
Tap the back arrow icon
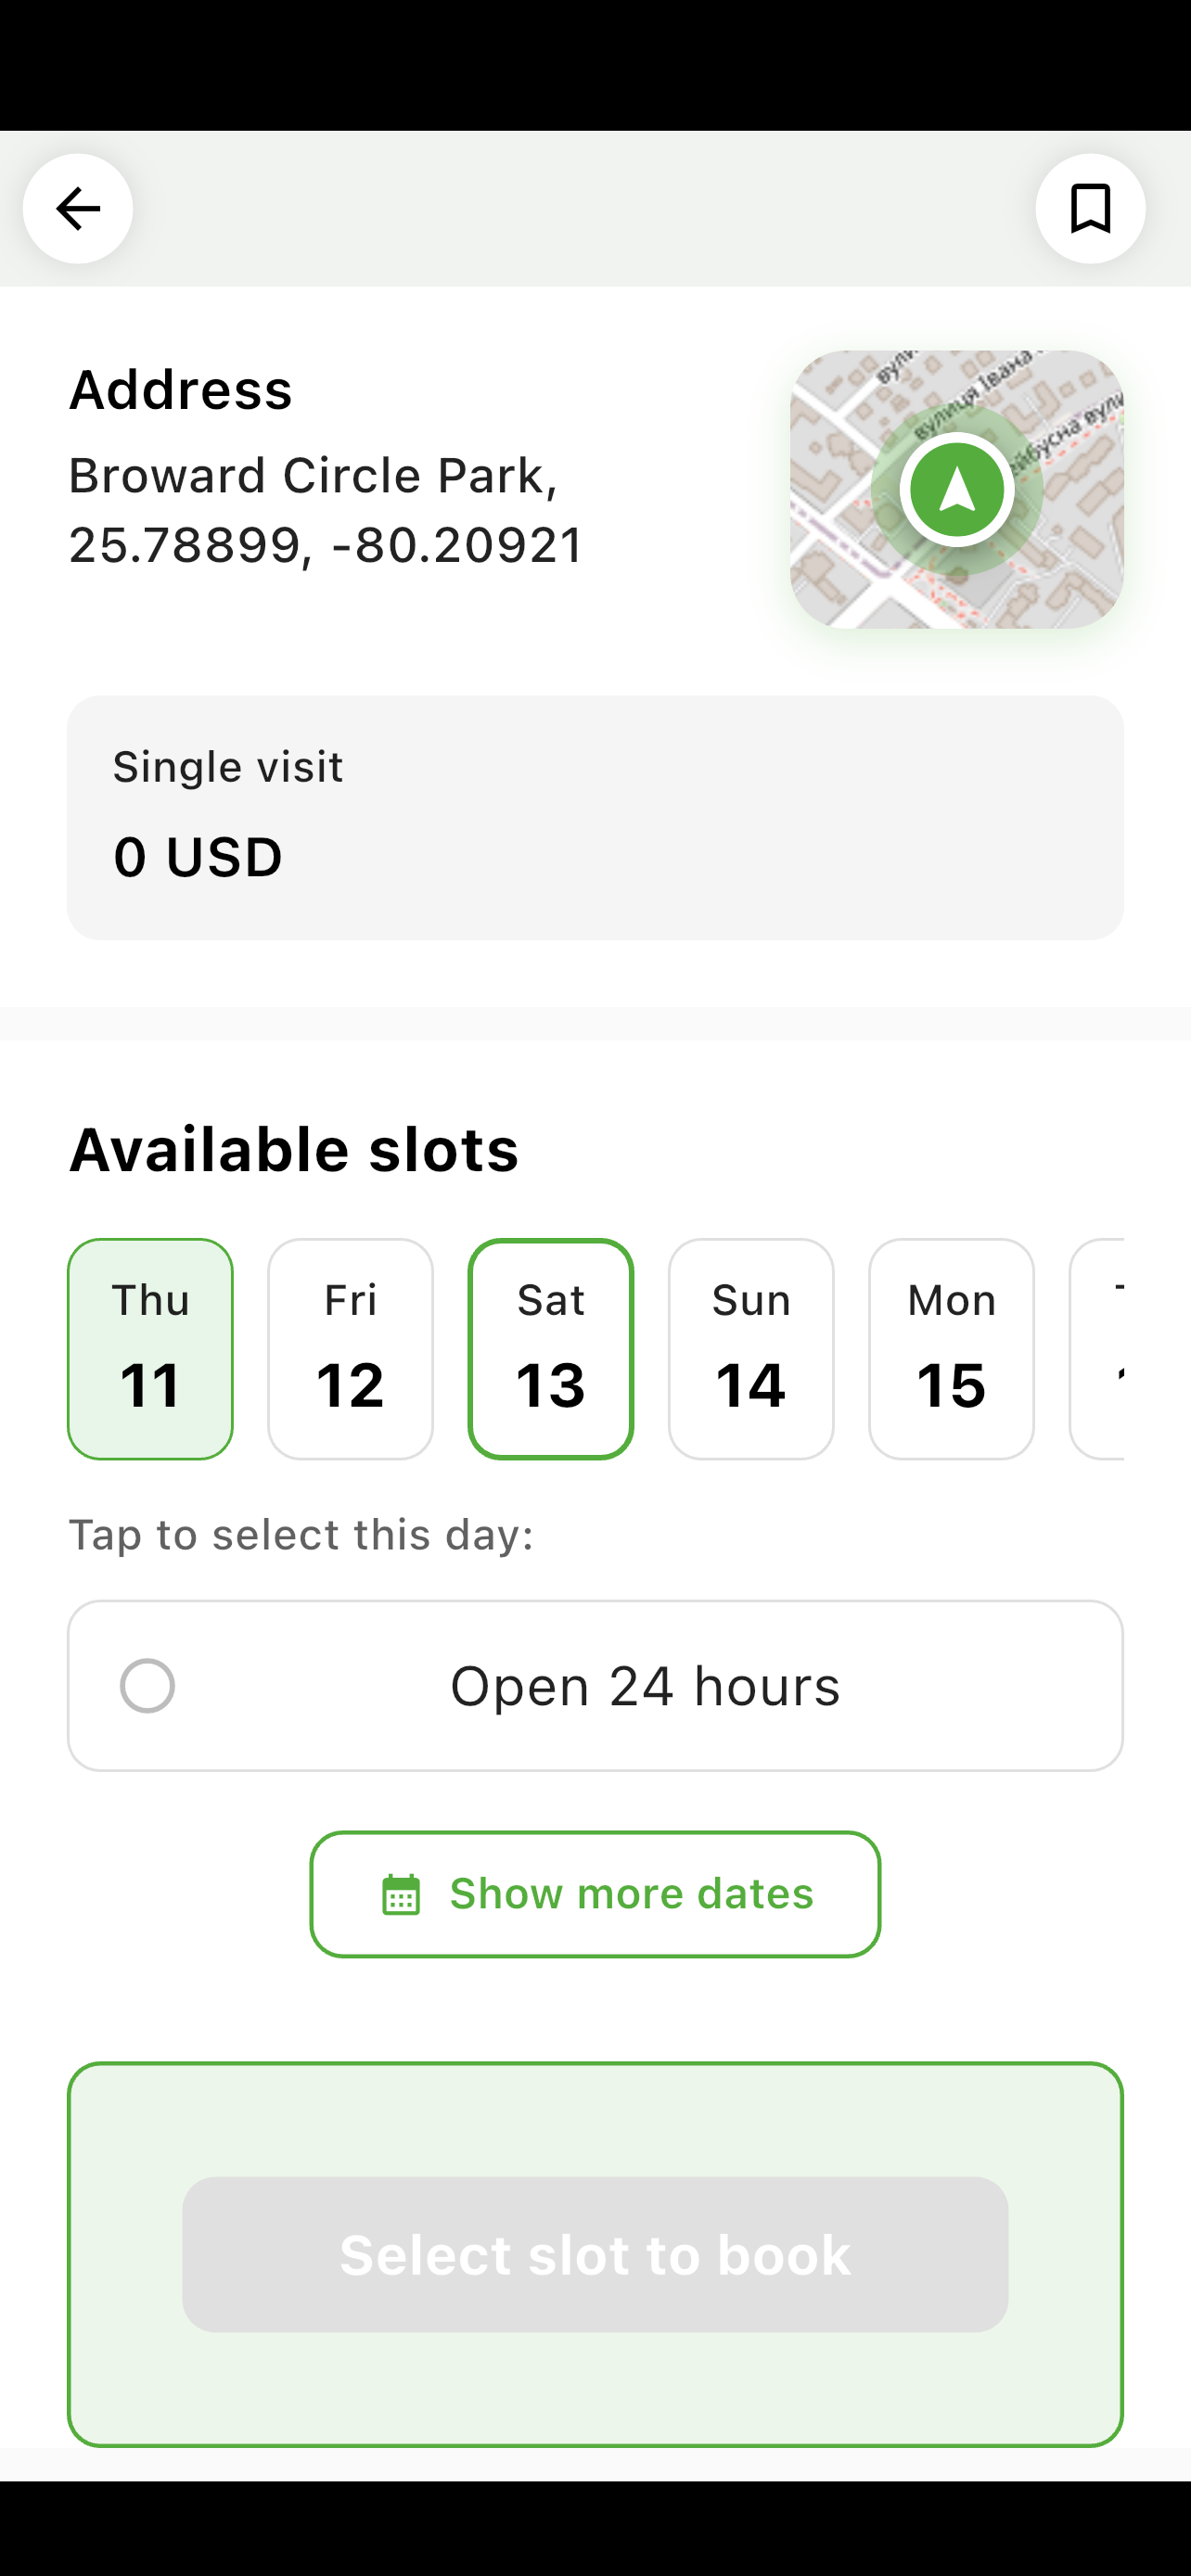pyautogui.click(x=78, y=208)
